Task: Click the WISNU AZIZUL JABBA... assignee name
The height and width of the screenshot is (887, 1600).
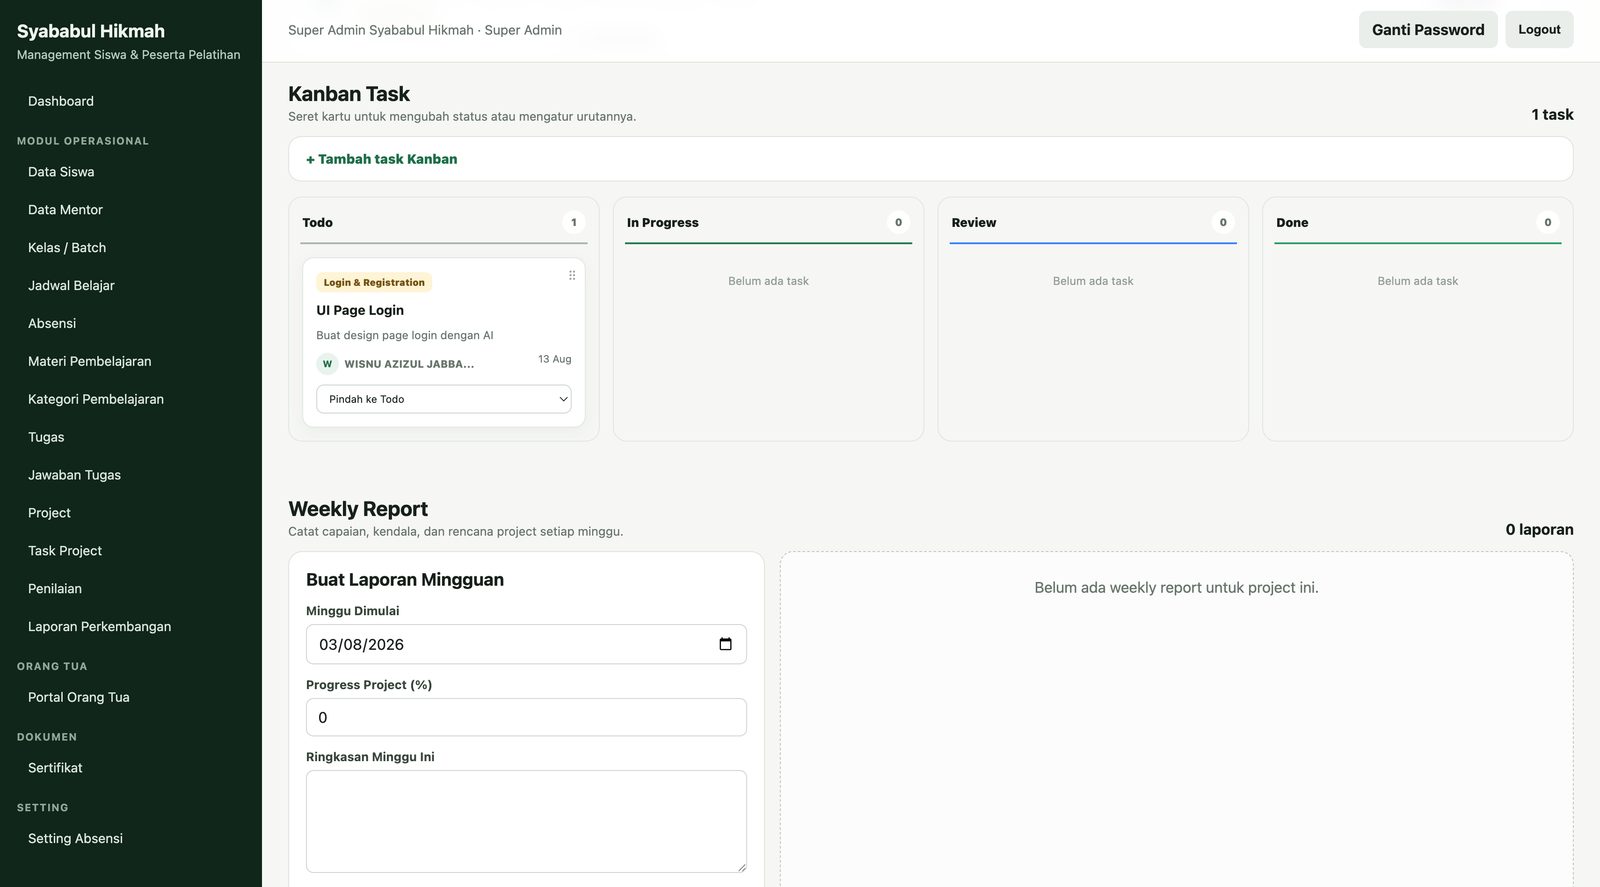Action: [x=409, y=364]
